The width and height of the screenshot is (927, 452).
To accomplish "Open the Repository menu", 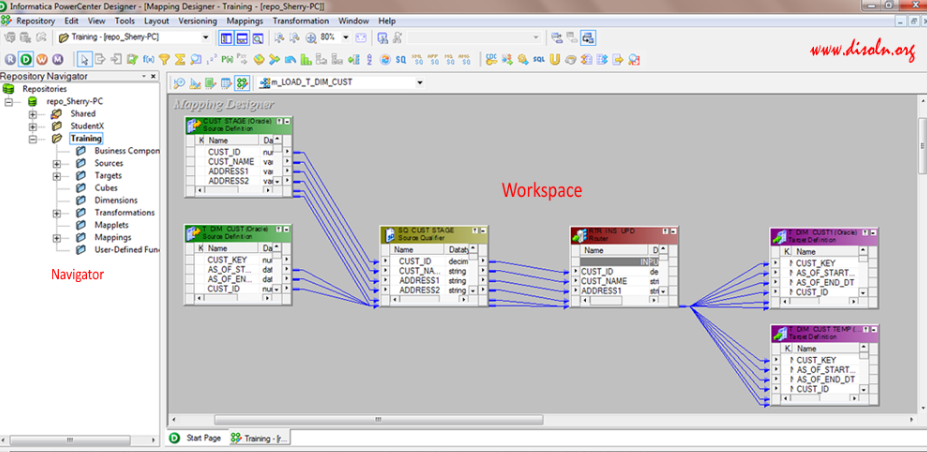I will pyautogui.click(x=35, y=21).
